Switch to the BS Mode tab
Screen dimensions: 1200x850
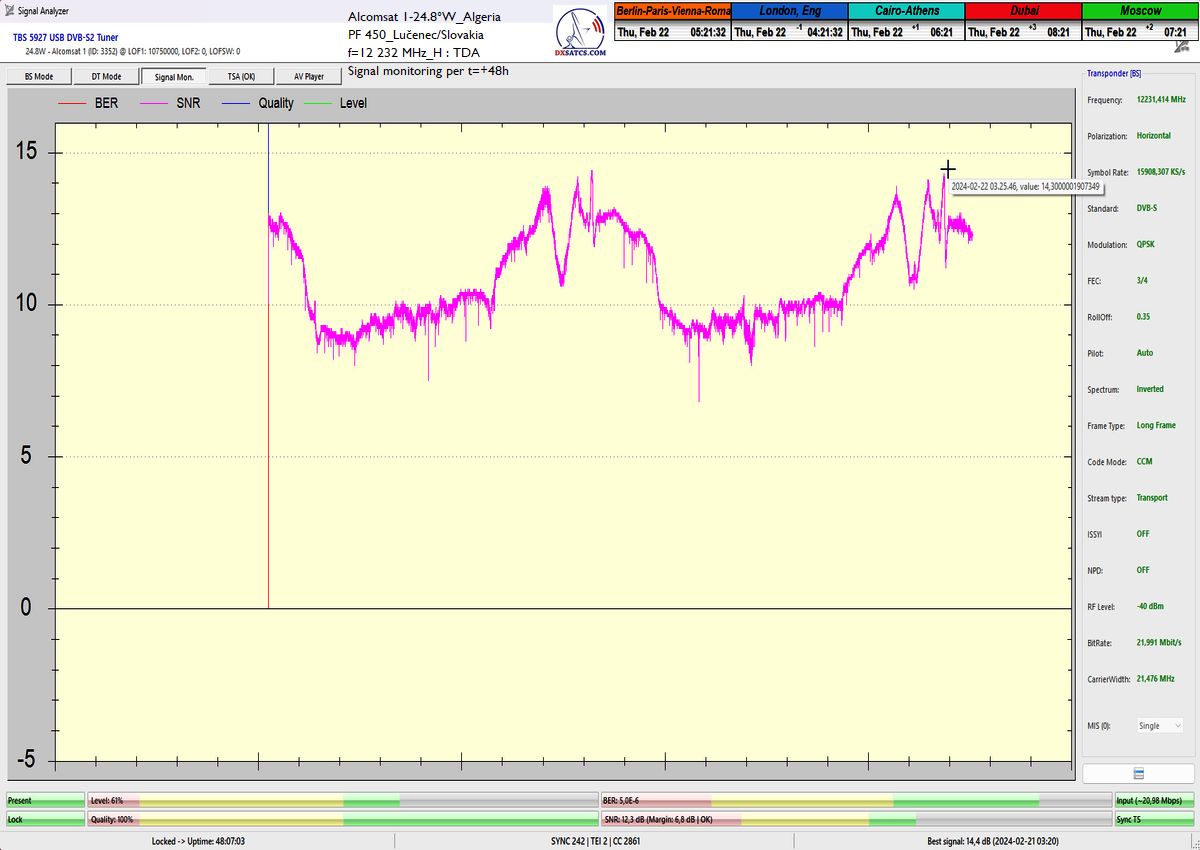click(38, 76)
